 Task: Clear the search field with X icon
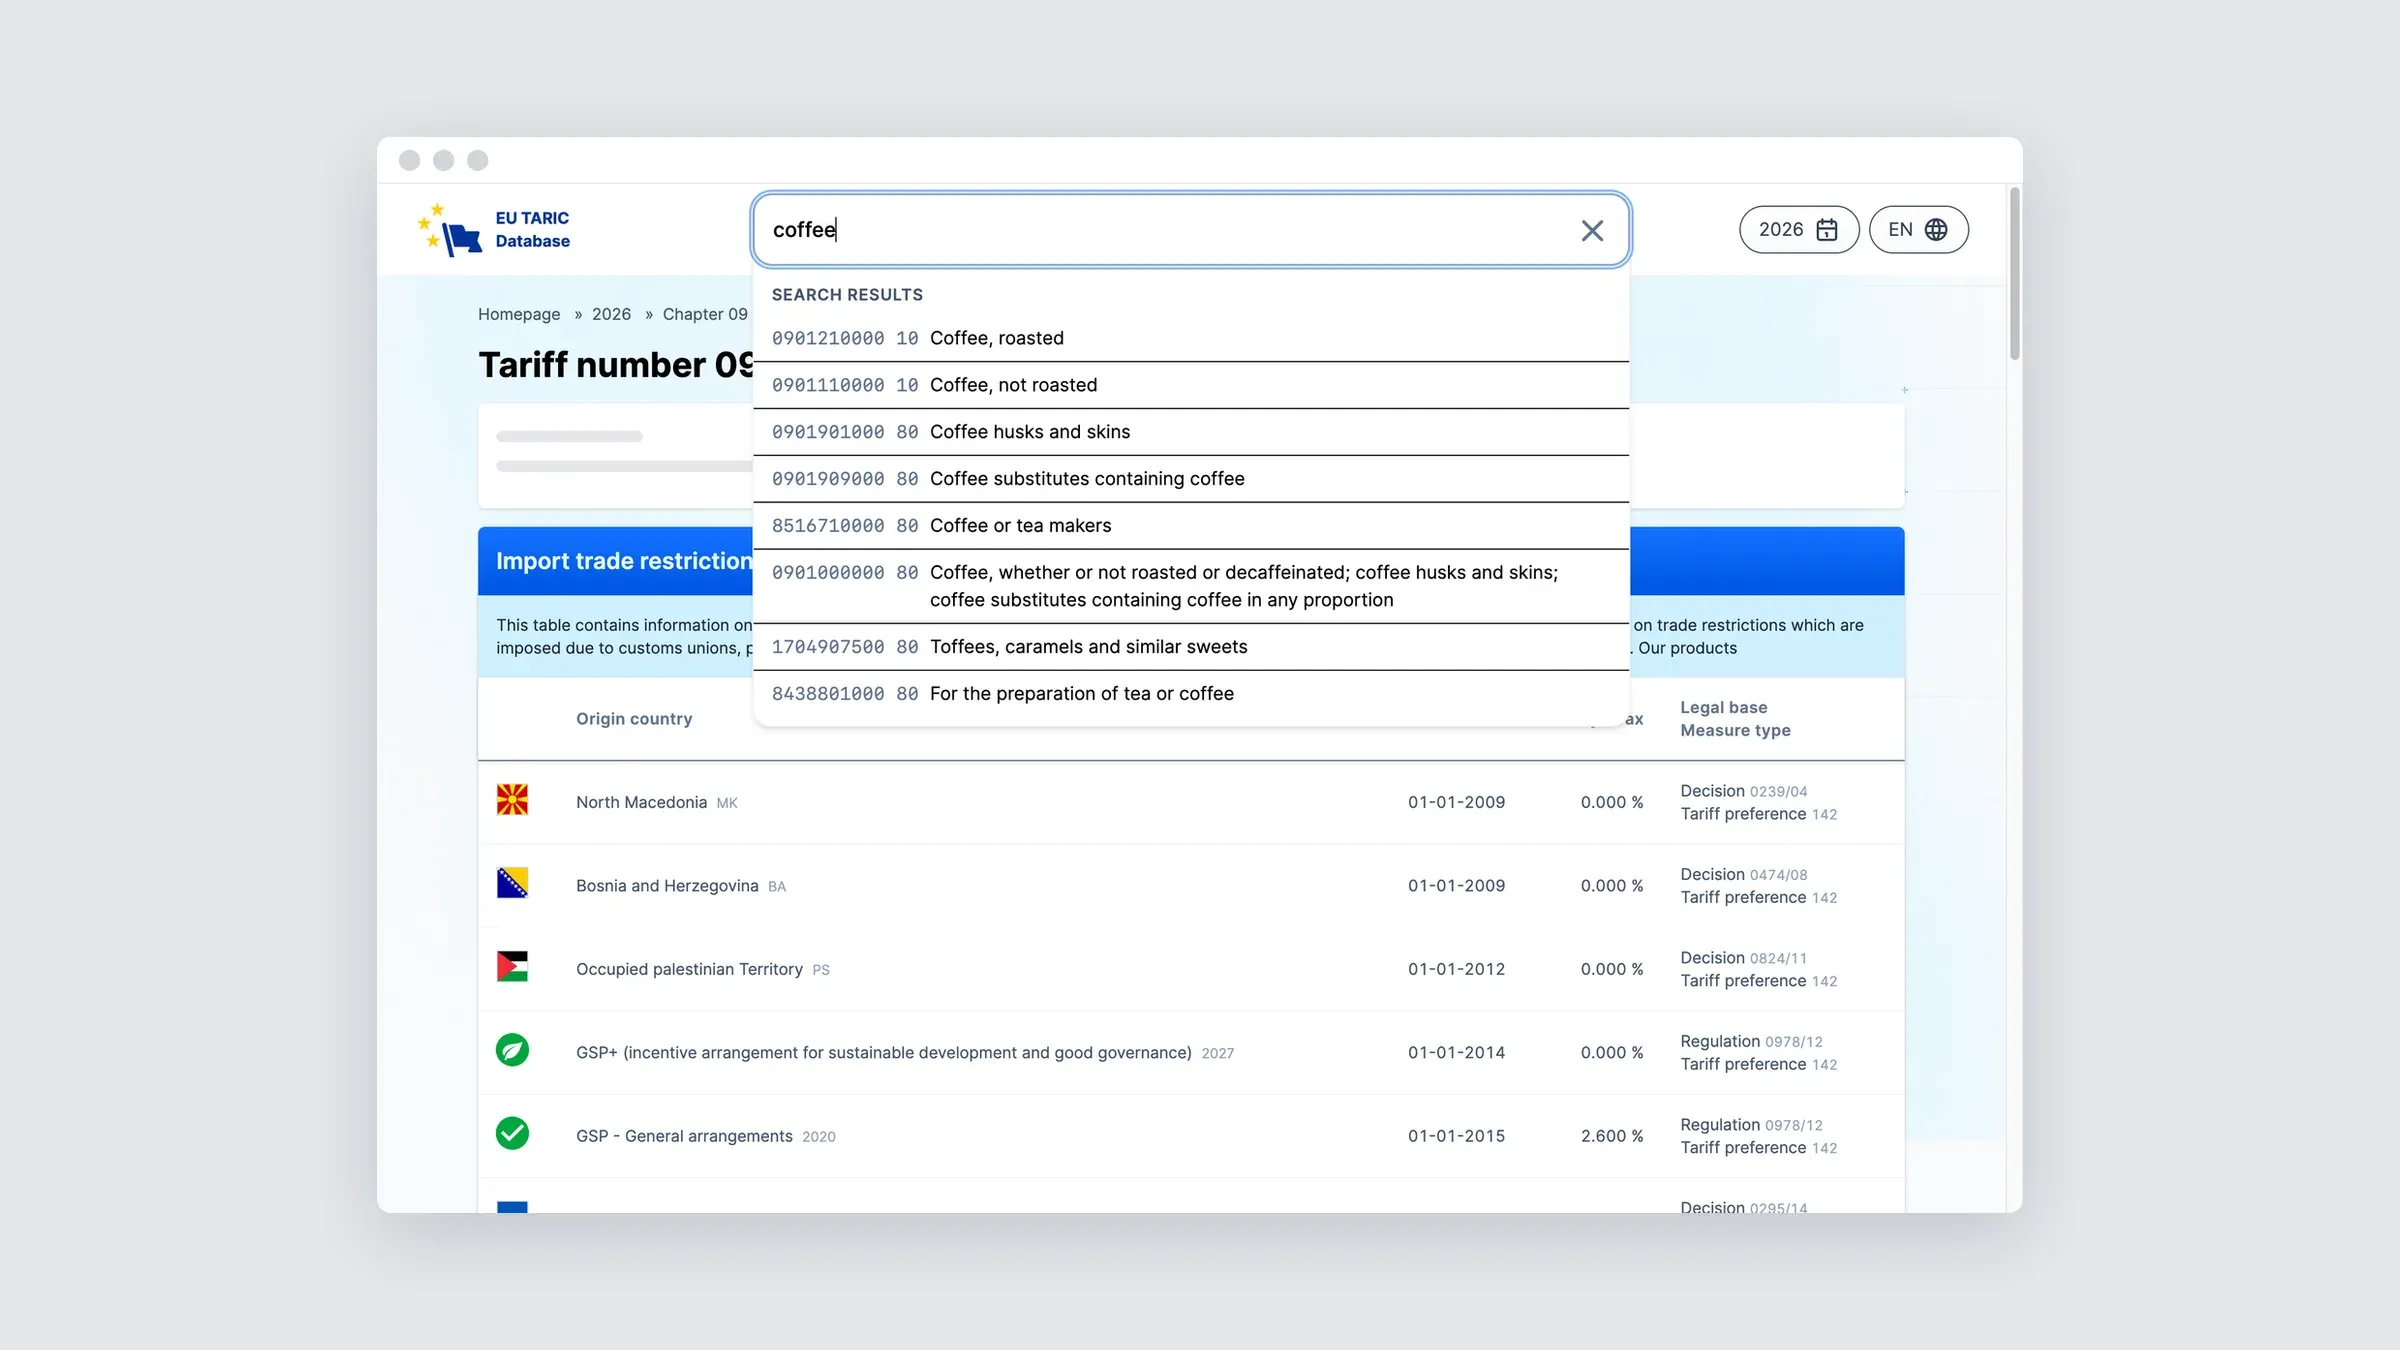click(1592, 231)
